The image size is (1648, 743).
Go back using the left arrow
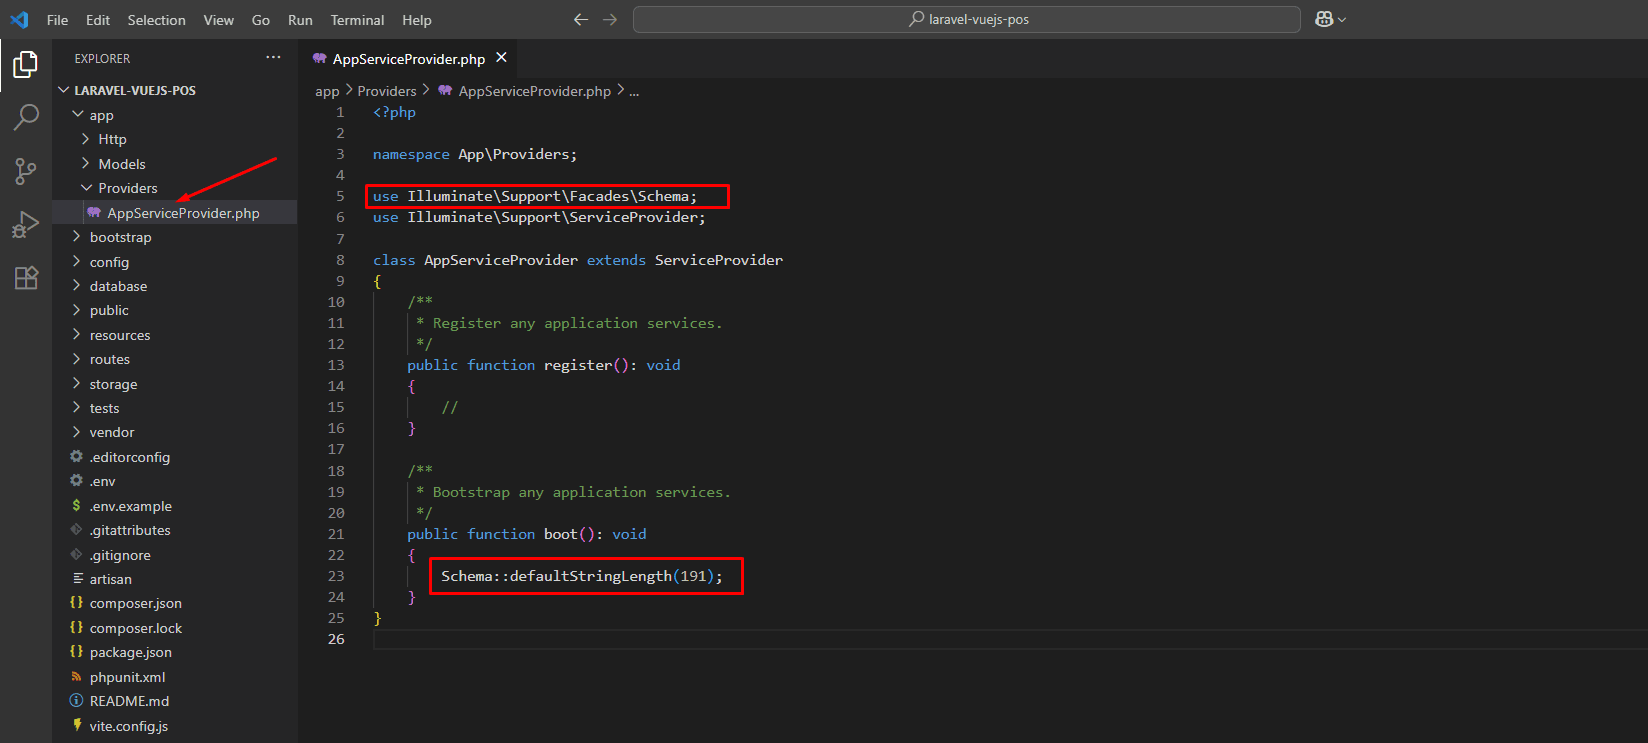click(x=580, y=20)
